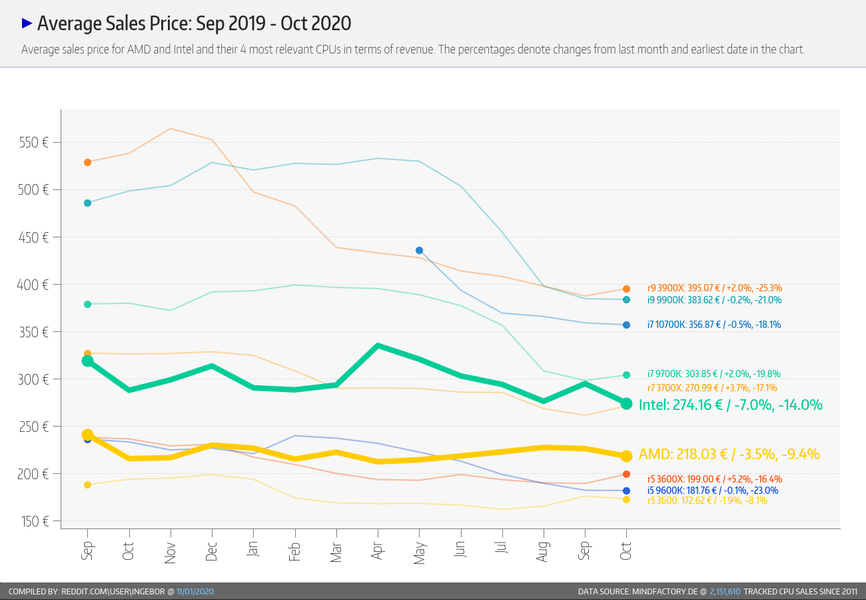The image size is (866, 600).
Task: Click the i7 10700K blue end marker
Action: point(626,325)
